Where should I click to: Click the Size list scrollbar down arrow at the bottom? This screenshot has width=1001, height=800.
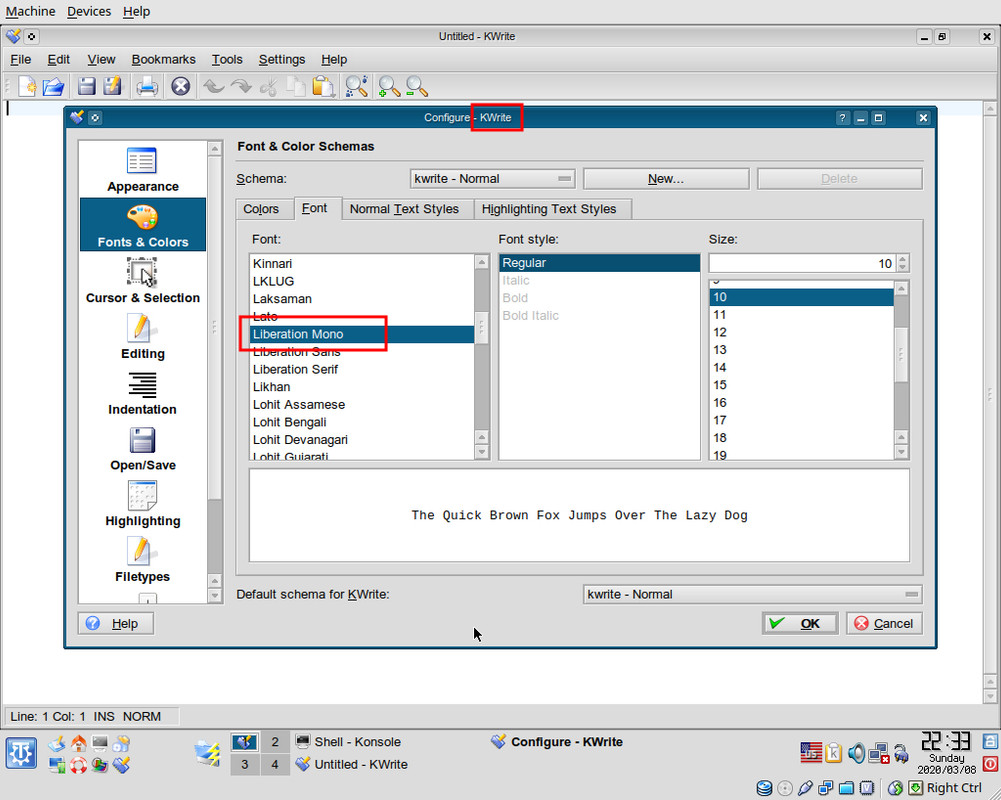click(x=901, y=452)
